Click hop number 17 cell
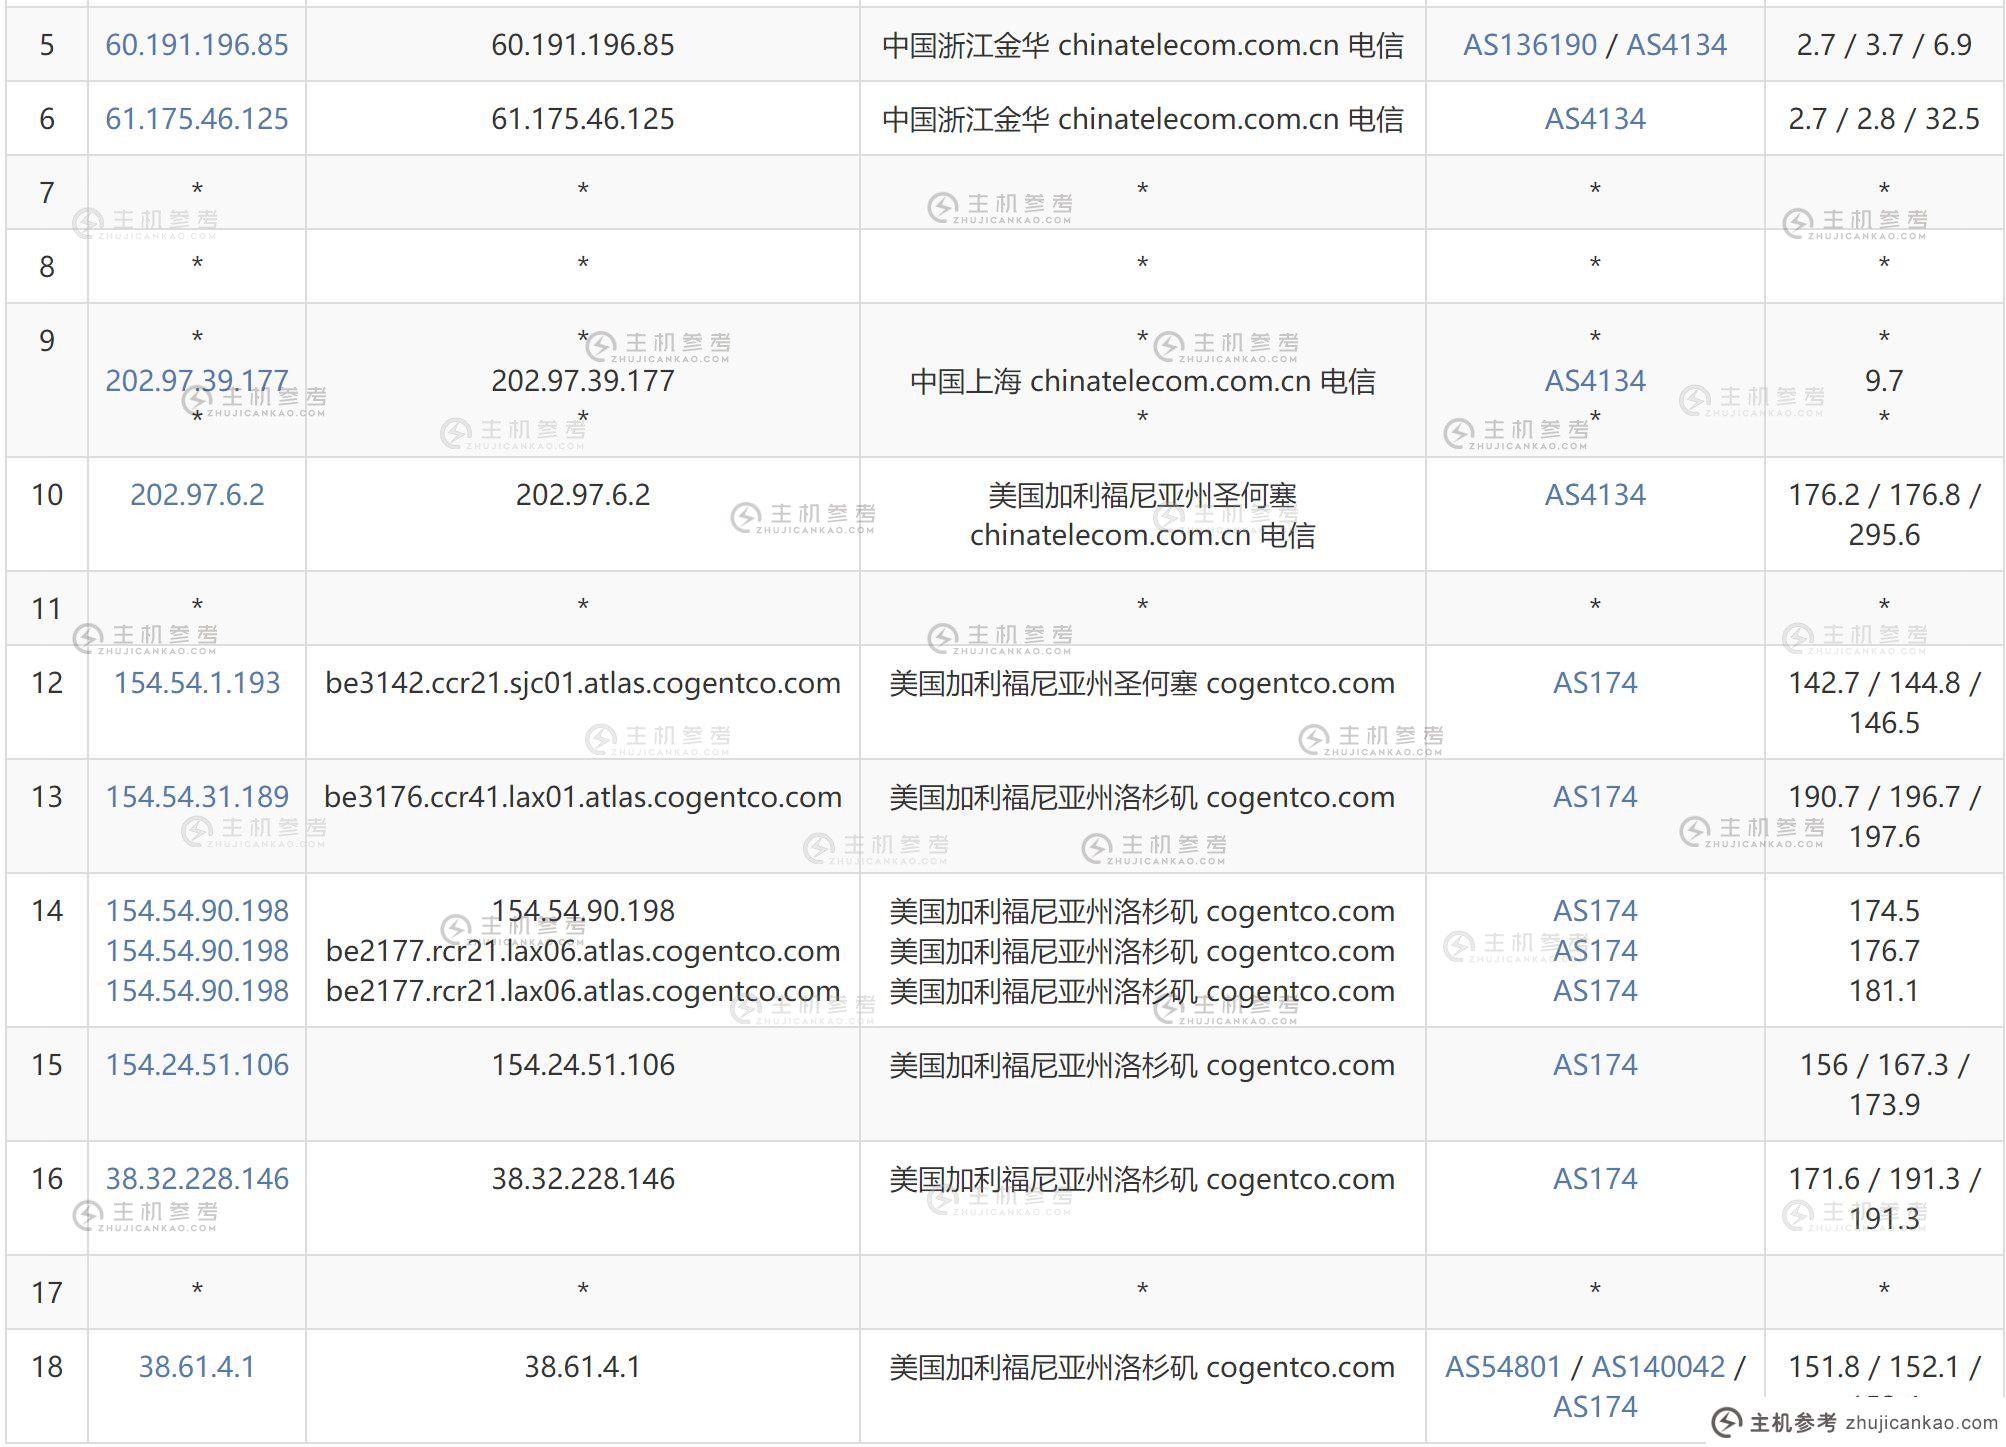 point(47,1293)
